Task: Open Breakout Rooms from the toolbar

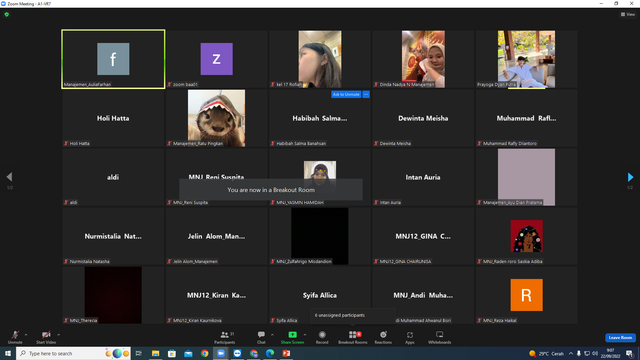Action: 353,337
